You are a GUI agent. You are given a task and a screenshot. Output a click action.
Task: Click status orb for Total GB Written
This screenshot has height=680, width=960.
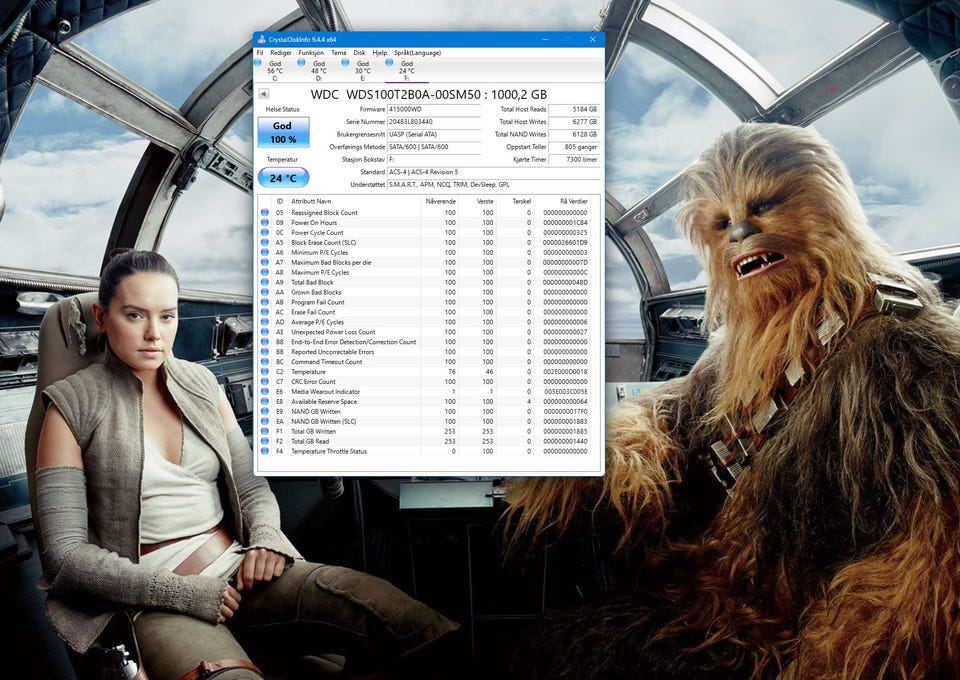tap(264, 432)
